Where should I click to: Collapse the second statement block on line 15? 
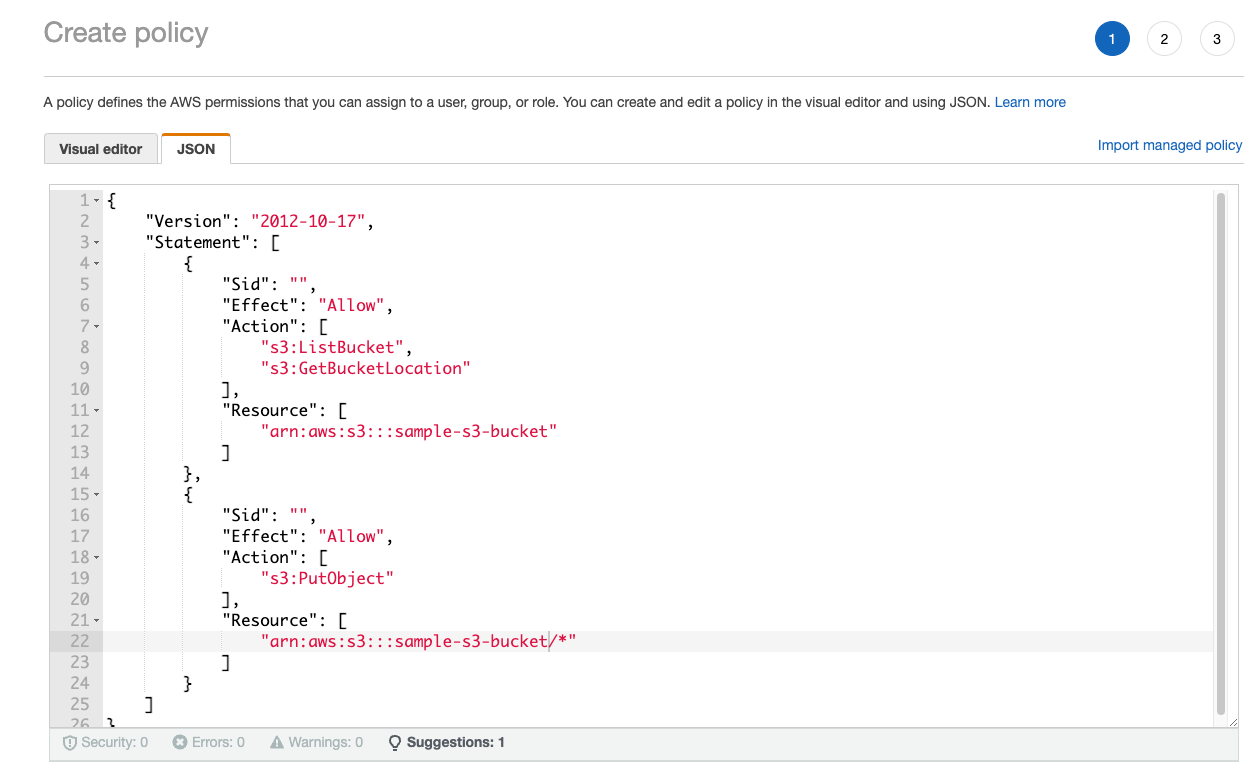click(96, 494)
